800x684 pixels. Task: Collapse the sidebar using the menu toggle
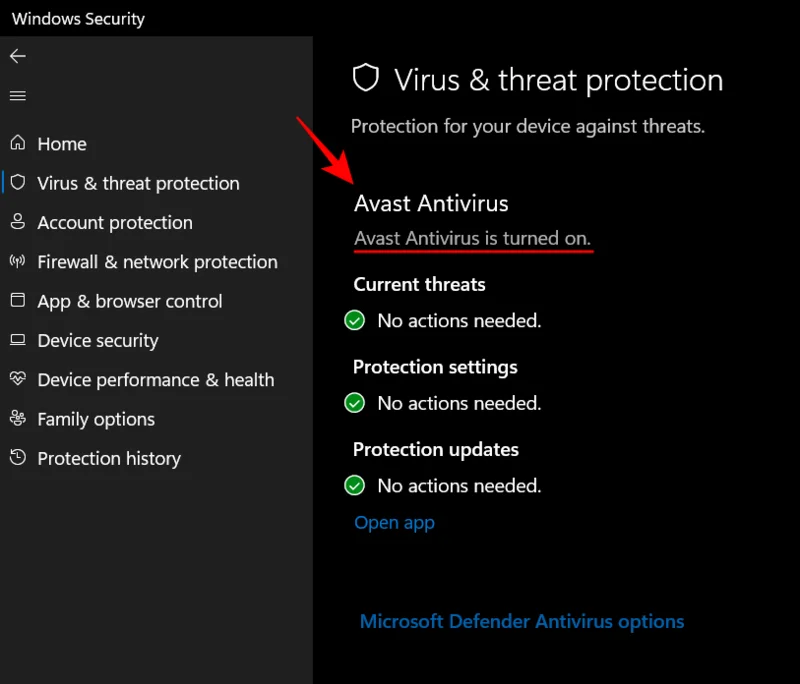[18, 96]
